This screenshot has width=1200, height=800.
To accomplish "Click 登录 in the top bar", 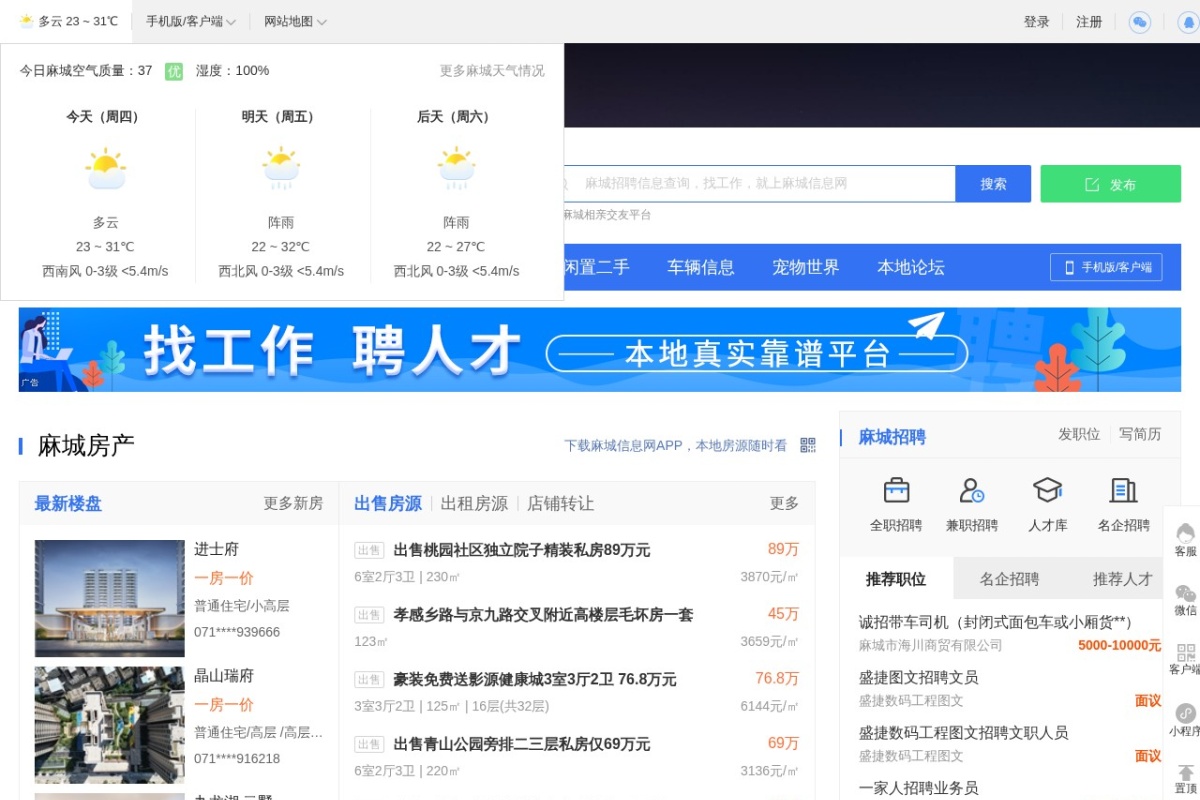I will pos(1036,21).
